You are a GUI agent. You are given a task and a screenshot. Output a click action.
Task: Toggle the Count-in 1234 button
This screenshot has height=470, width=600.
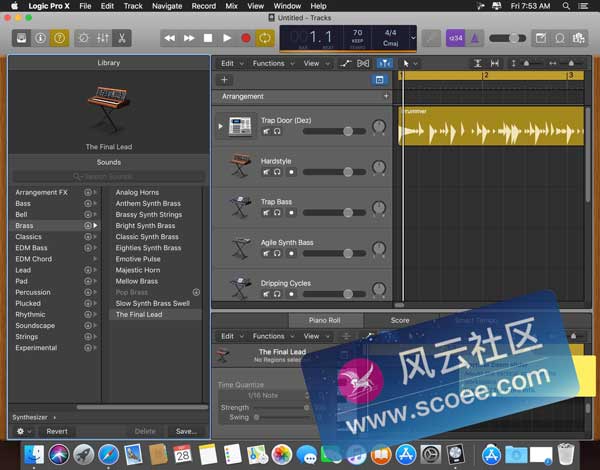[x=455, y=38]
